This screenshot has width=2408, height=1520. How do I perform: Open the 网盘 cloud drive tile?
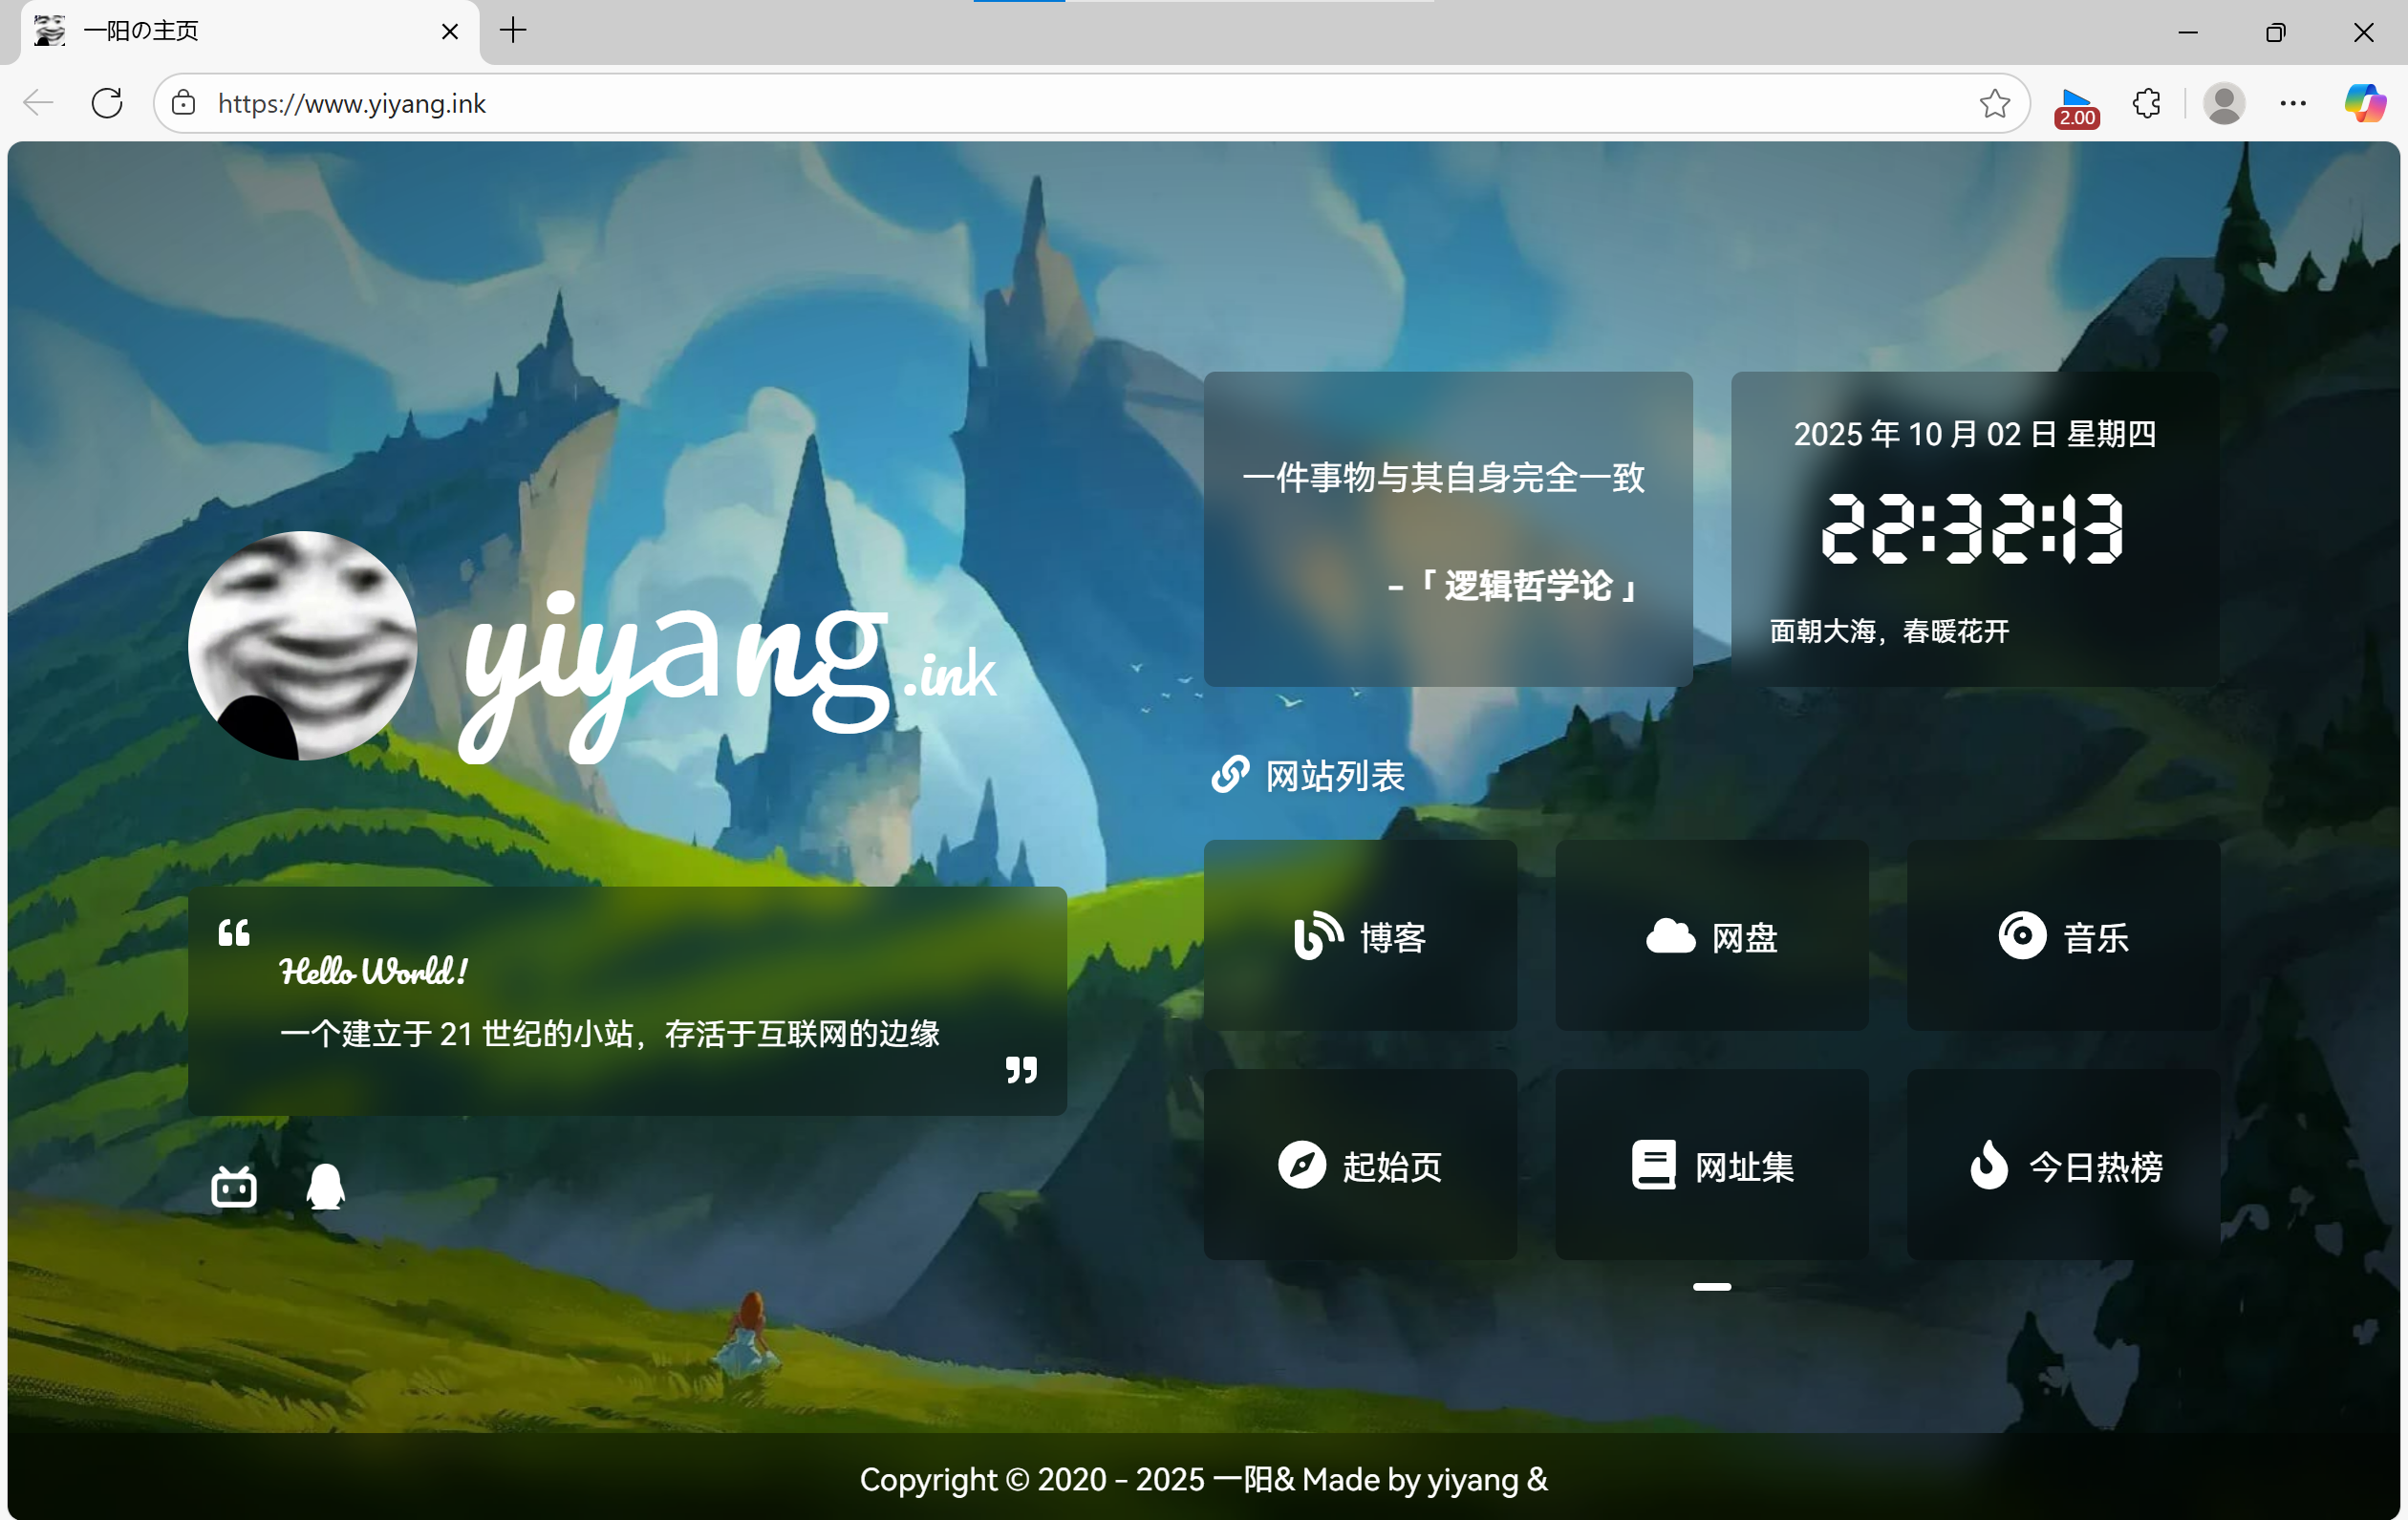tap(1711, 936)
